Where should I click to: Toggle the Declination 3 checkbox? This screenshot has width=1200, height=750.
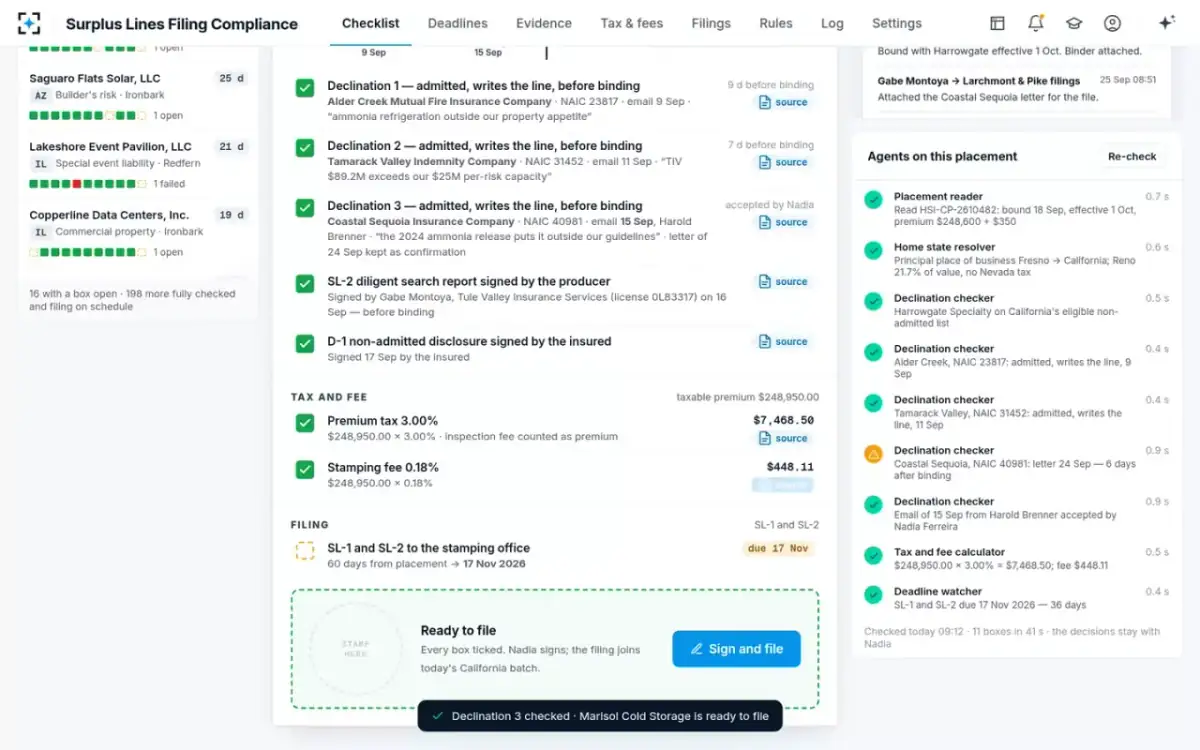tap(305, 208)
